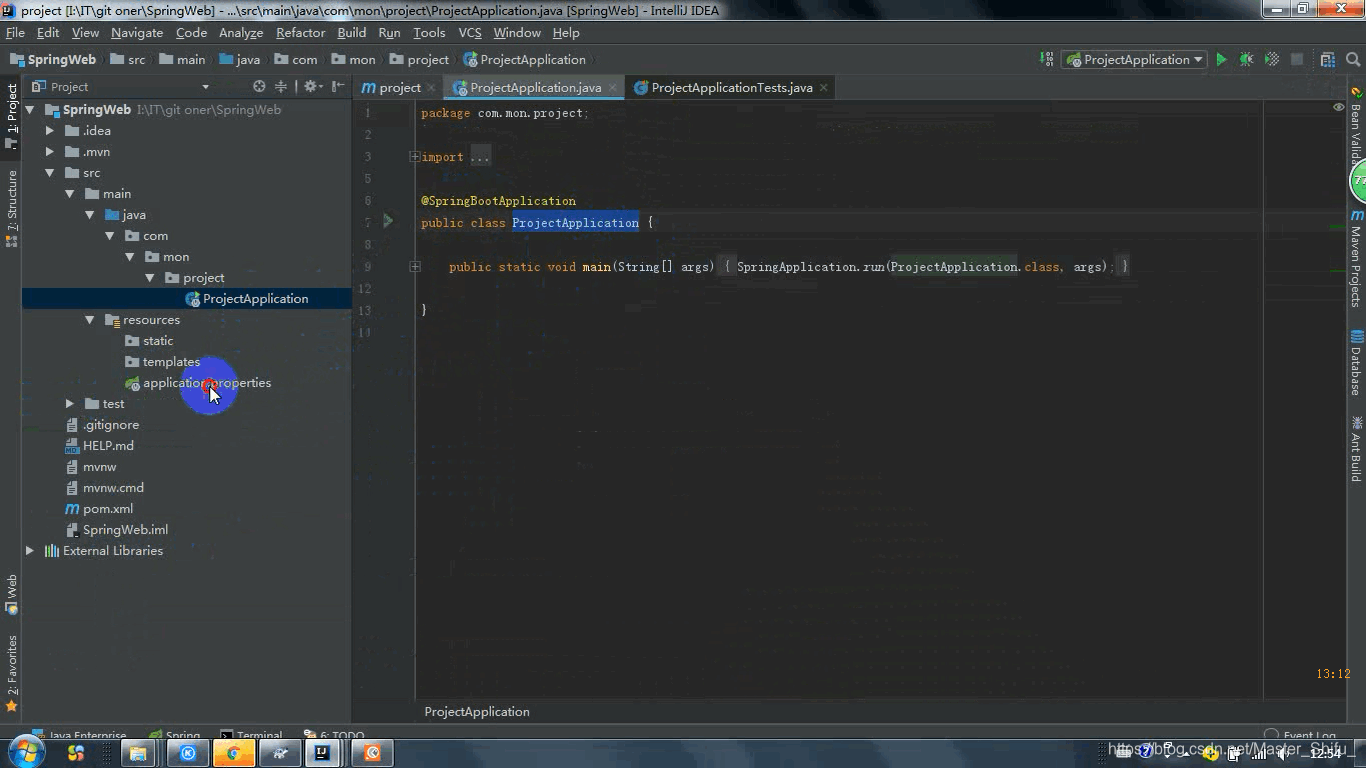Open Windows Start menu orb
1366x768 pixels.
click(26, 752)
